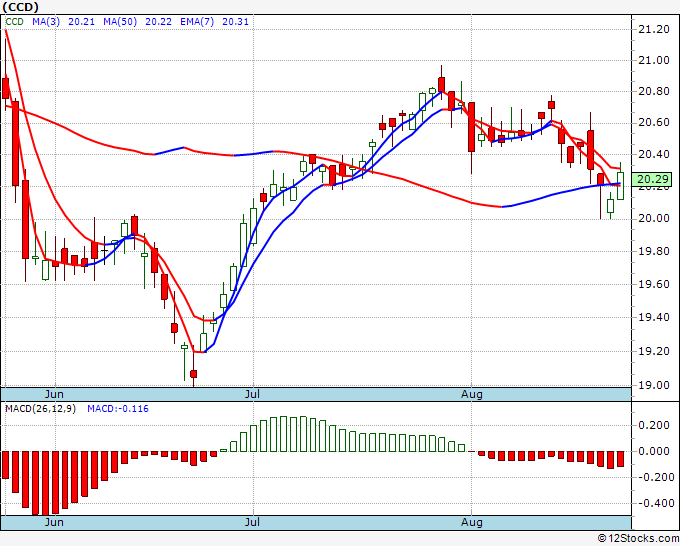Click the 19.60 price axis label
Screen dimensions: 680x546
654,284
